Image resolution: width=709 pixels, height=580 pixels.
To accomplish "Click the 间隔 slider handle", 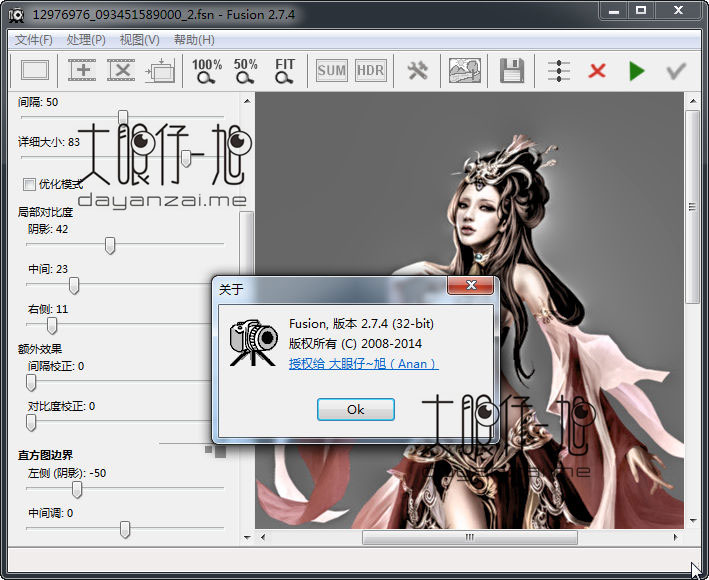I will click(123, 117).
